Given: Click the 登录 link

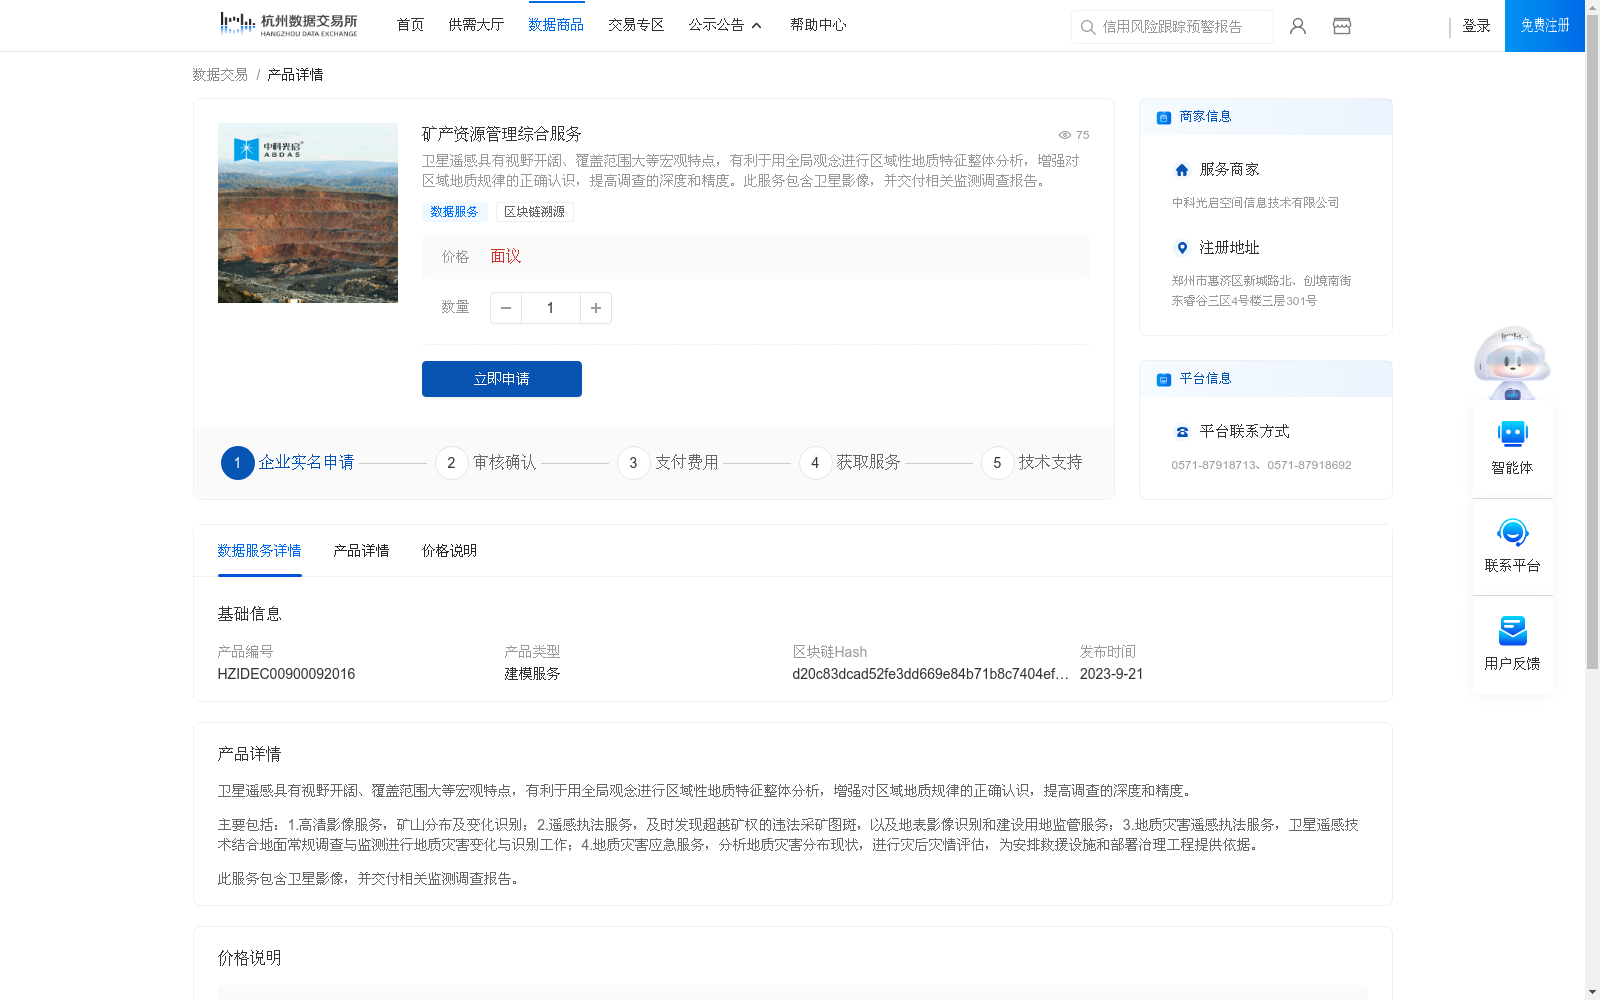Looking at the screenshot, I should tap(1476, 26).
